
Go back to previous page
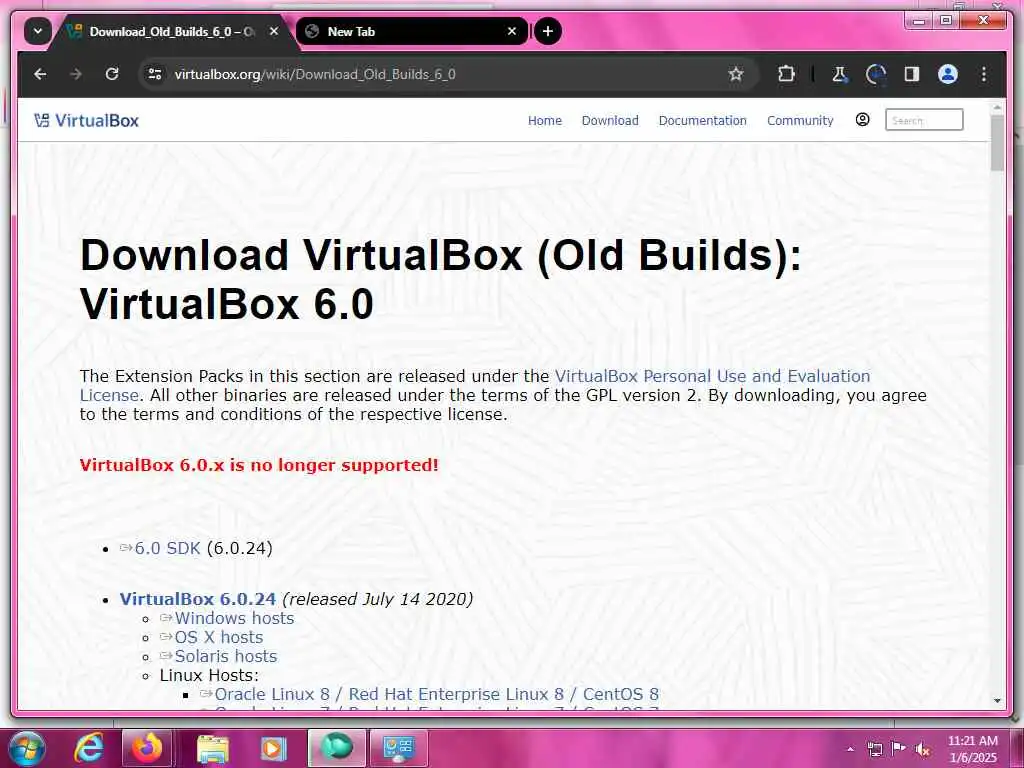point(40,74)
